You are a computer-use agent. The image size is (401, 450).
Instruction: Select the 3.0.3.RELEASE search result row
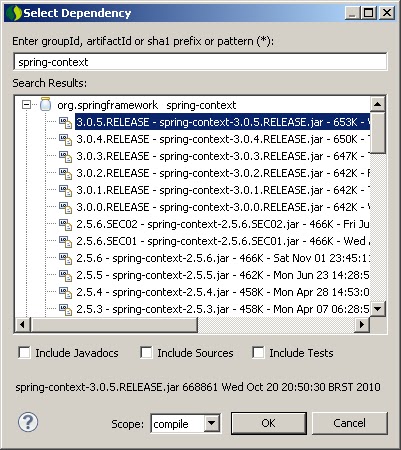coord(222,156)
